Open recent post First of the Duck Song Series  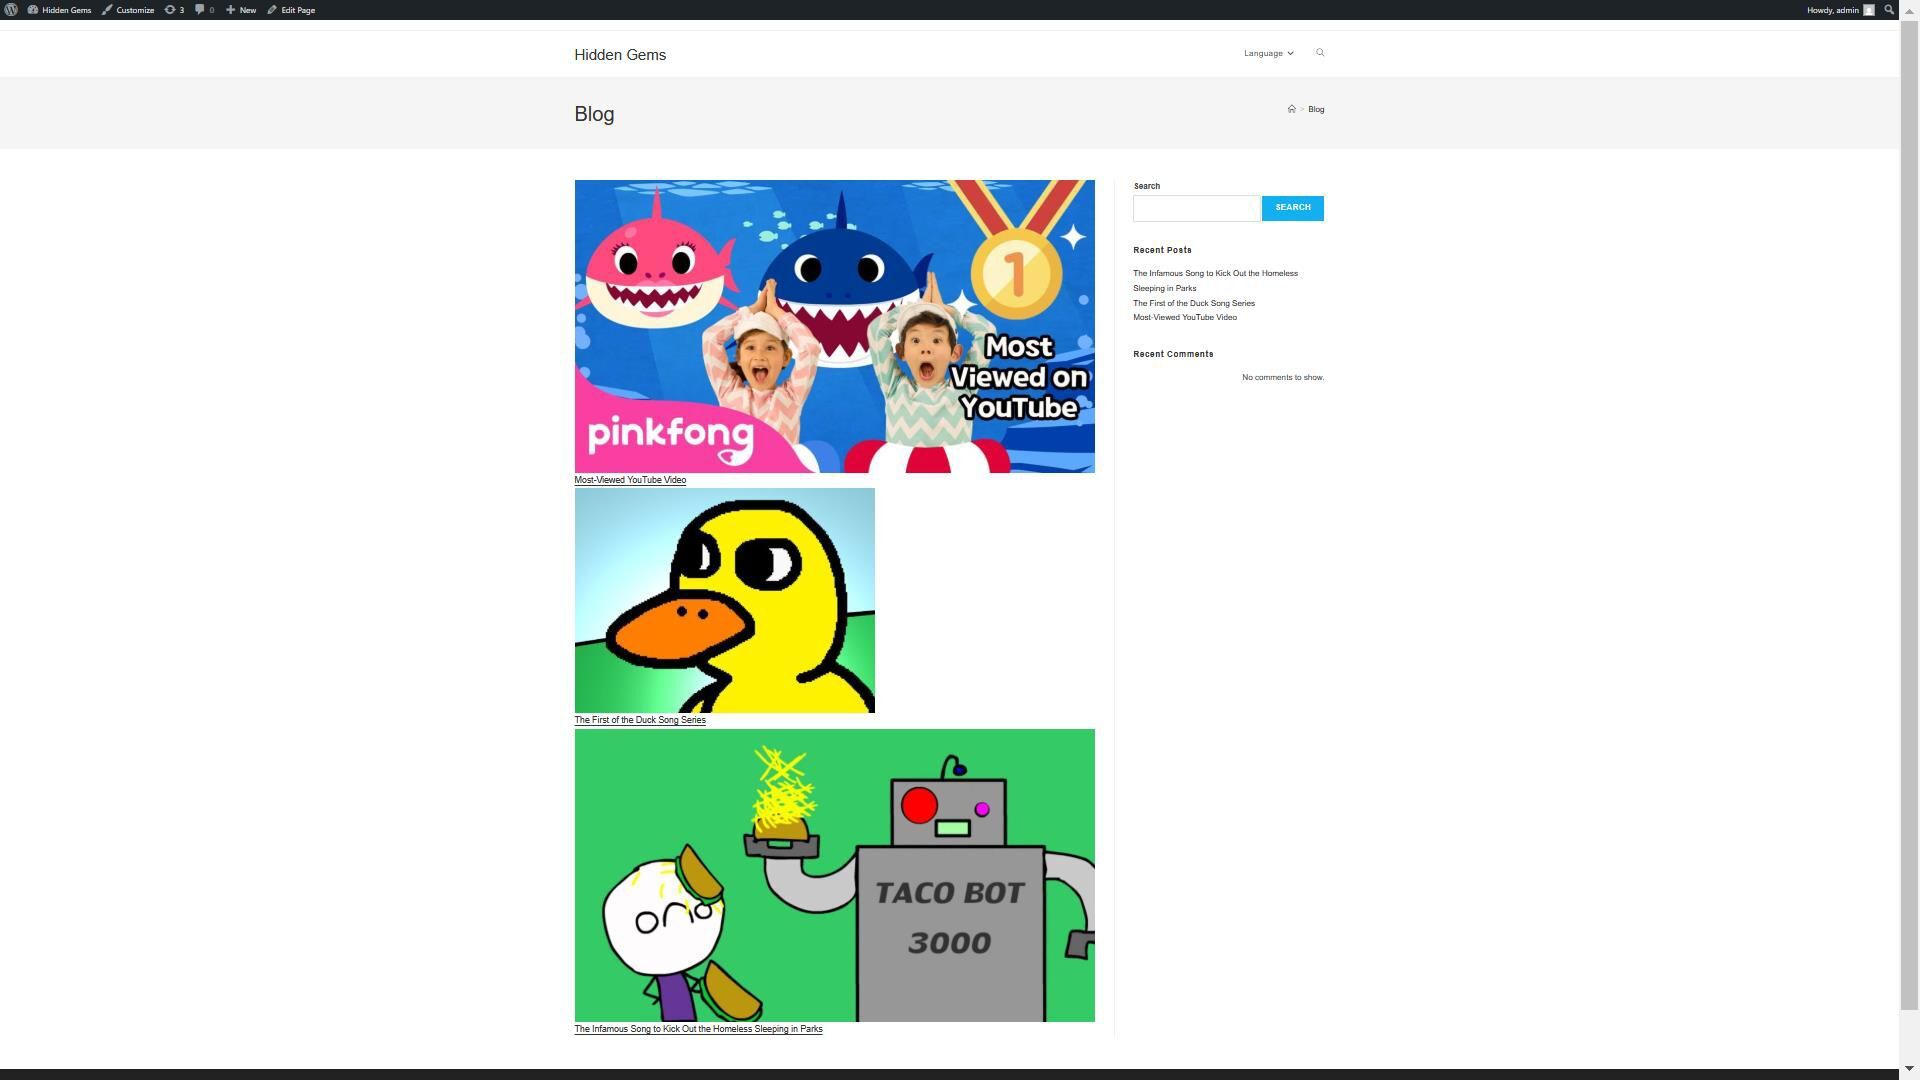click(x=1194, y=303)
